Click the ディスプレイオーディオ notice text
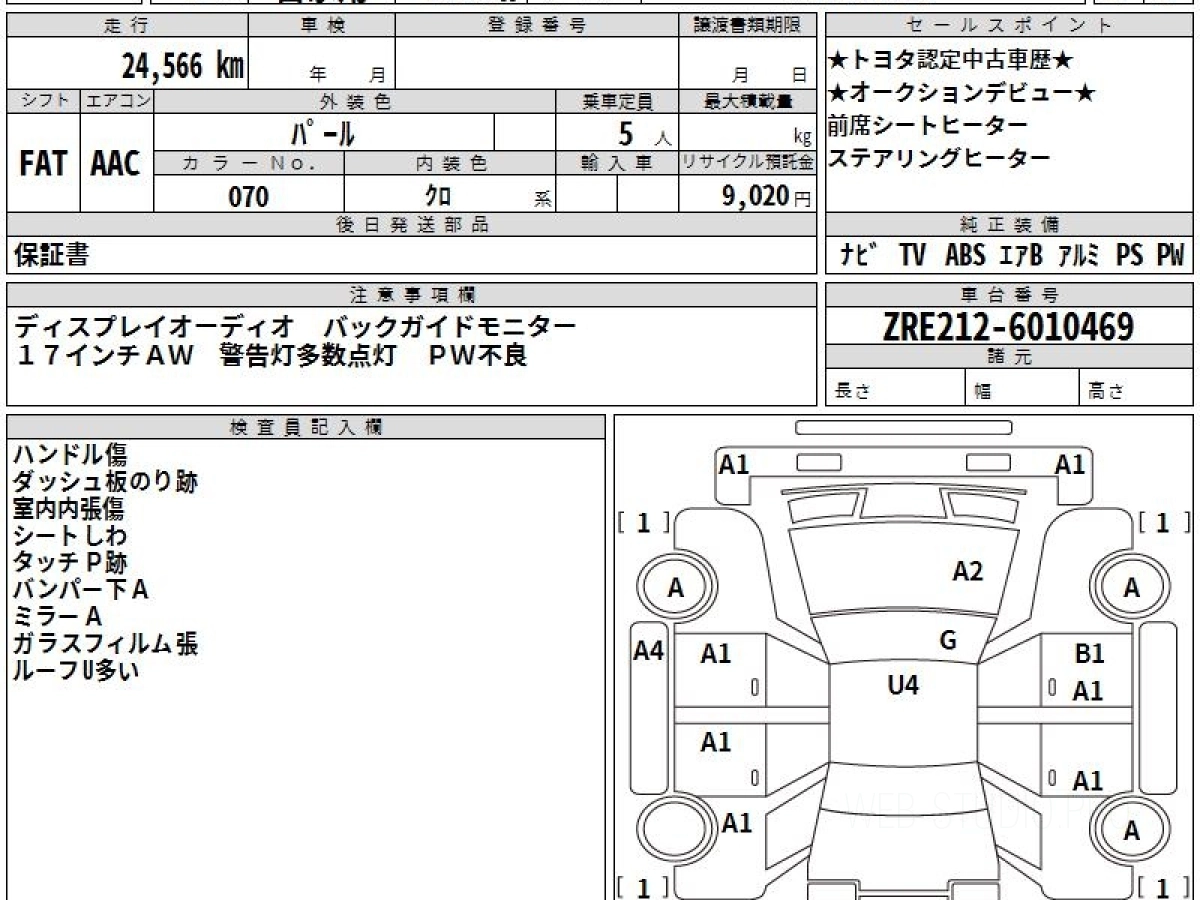The image size is (1200, 900). pyautogui.click(x=155, y=326)
